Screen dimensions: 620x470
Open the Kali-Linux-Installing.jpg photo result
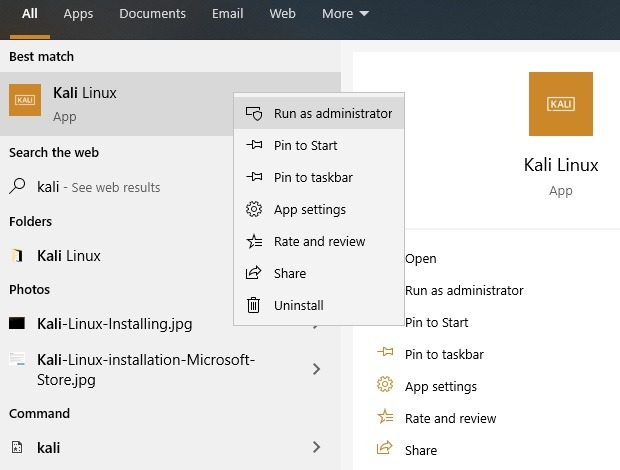115,324
